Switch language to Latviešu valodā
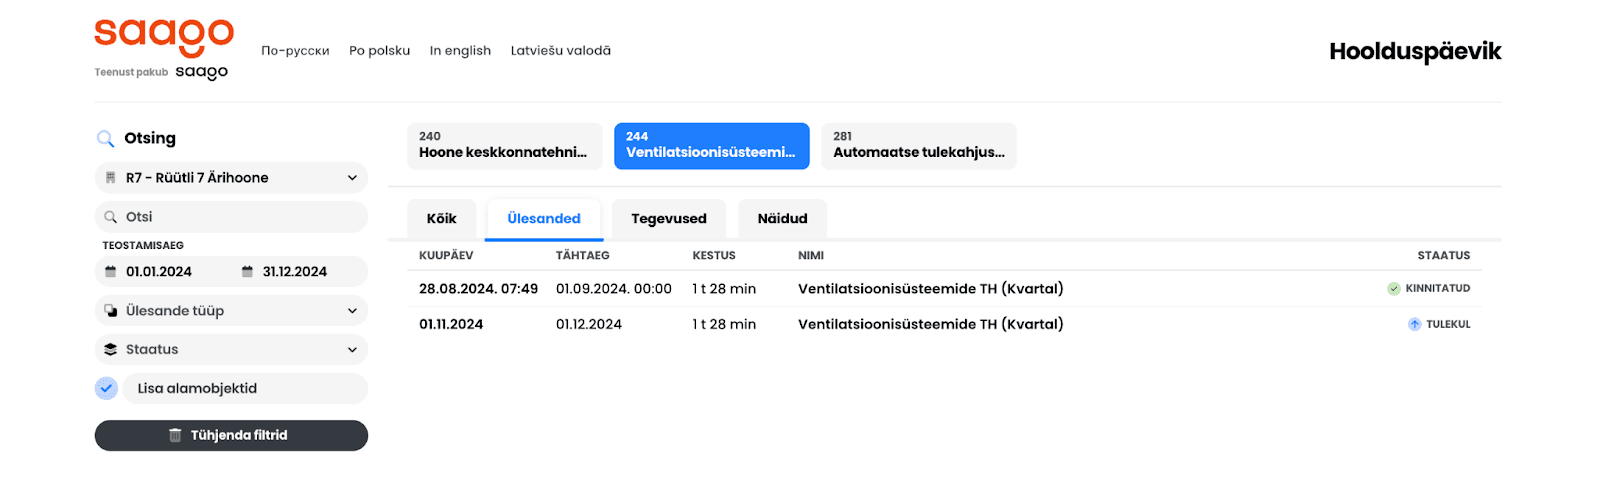The image size is (1600, 499). tap(561, 51)
